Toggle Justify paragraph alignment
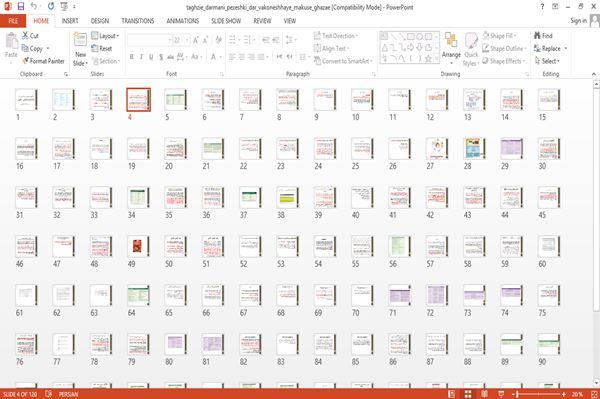The width and height of the screenshot is (600, 399). (x=261, y=57)
